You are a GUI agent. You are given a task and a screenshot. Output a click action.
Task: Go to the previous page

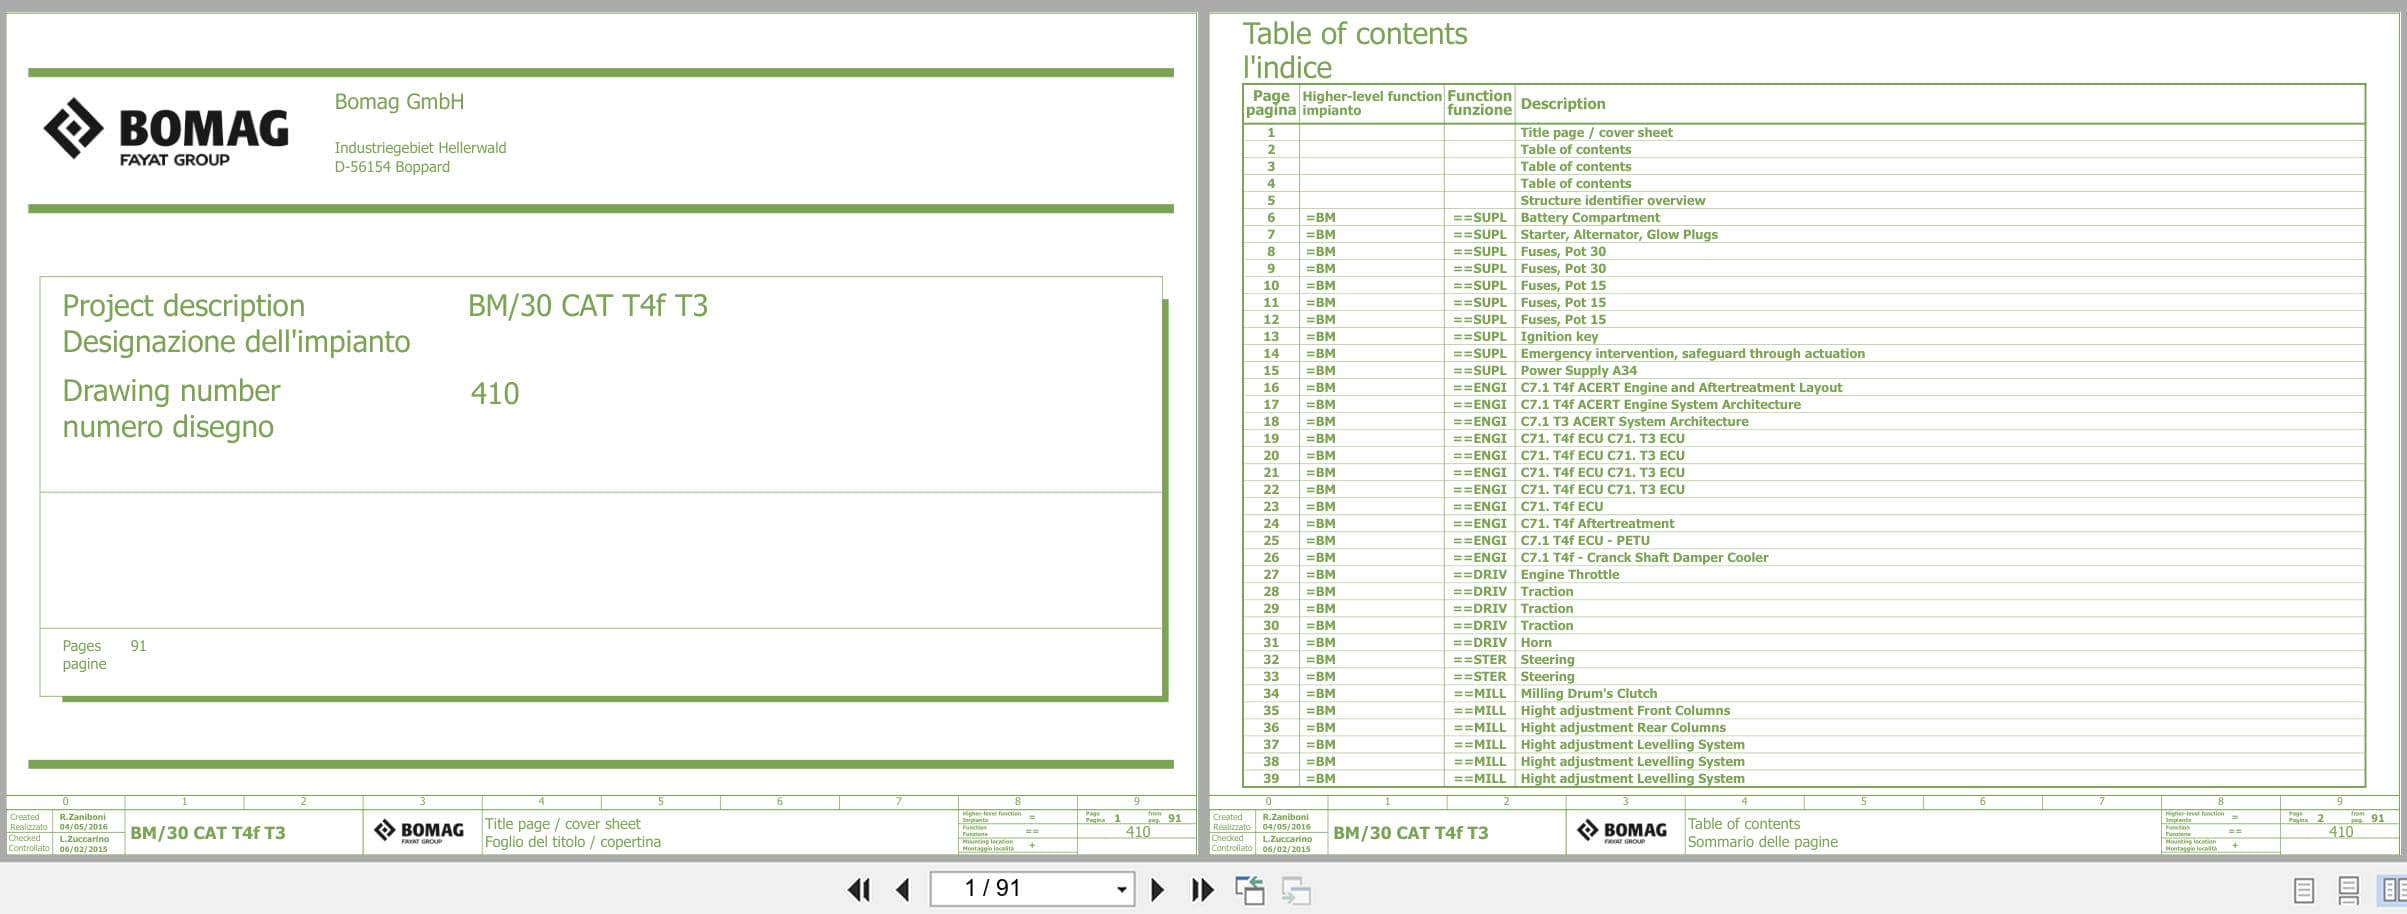click(903, 889)
